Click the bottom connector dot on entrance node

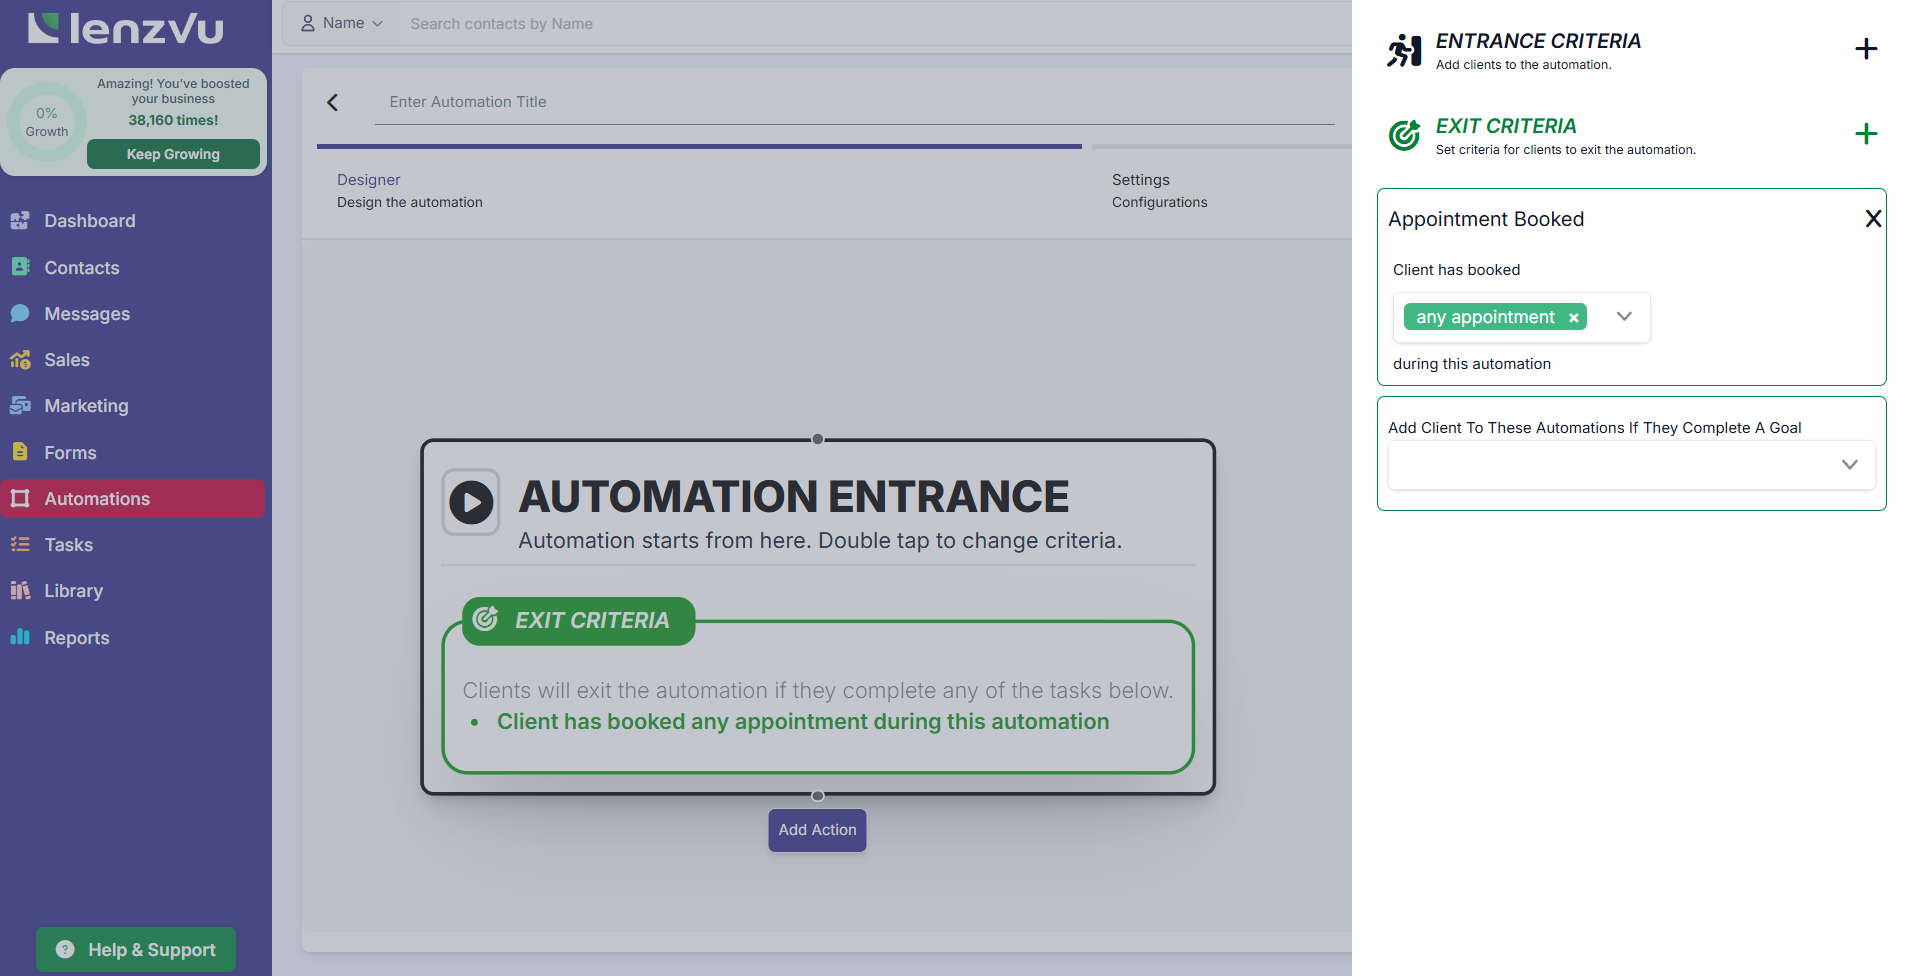(818, 796)
